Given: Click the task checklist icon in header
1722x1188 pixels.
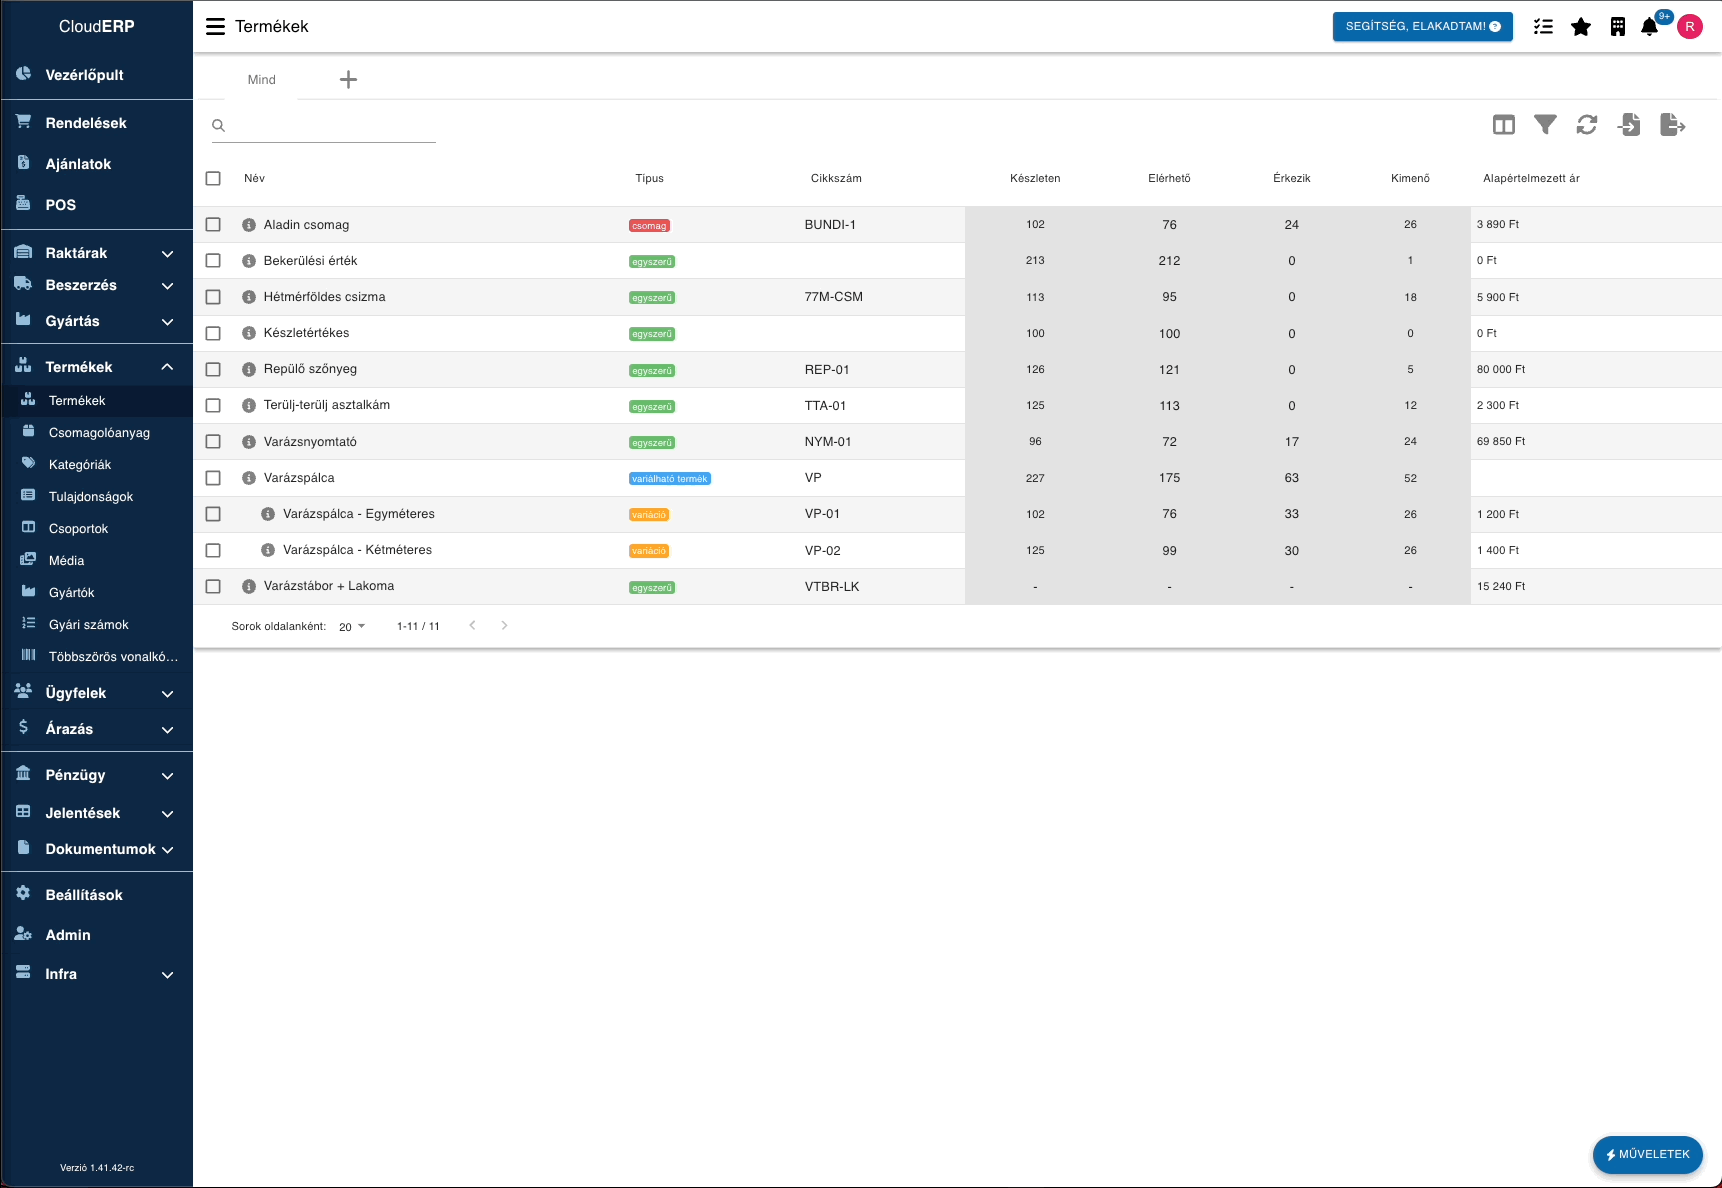Looking at the screenshot, I should (1543, 27).
